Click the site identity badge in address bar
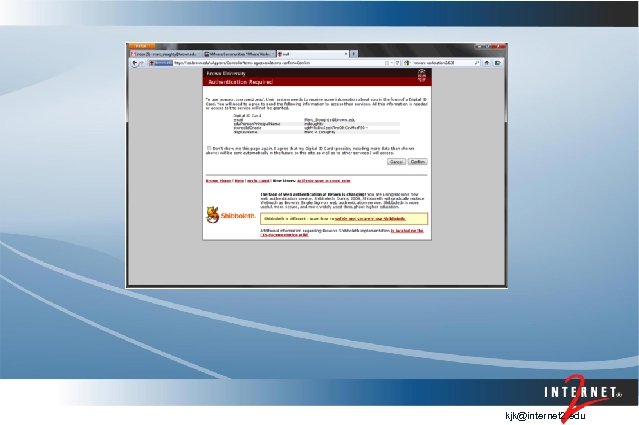This screenshot has width=639, height=425. click(161, 63)
